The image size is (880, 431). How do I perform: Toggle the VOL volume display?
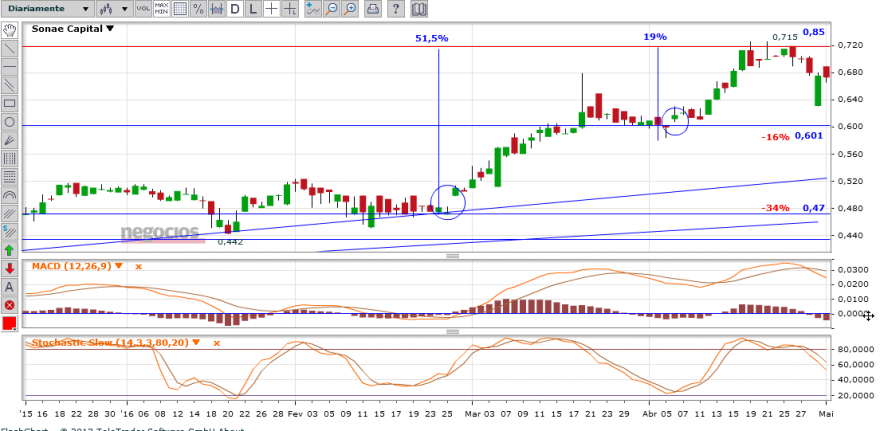point(143,8)
